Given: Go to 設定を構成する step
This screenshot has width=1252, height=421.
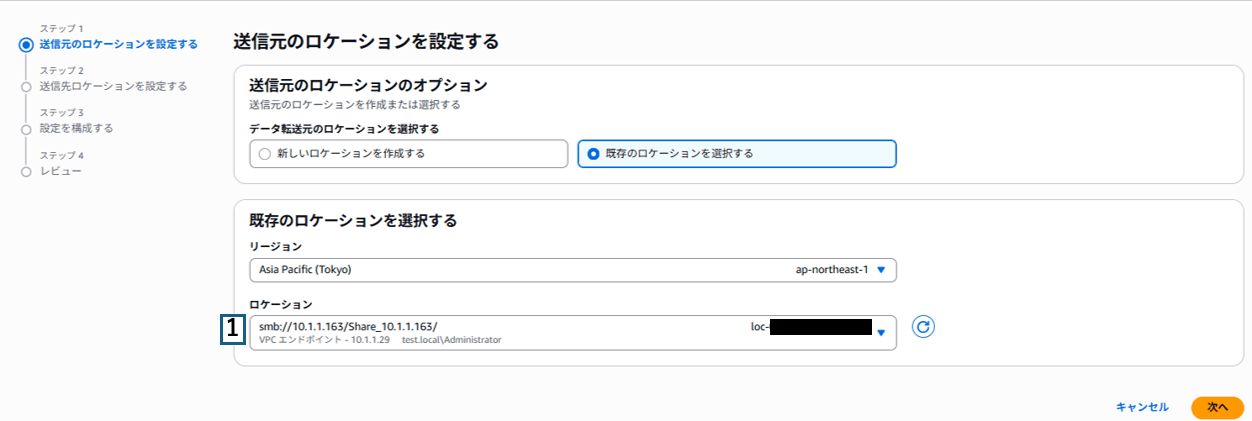Looking at the screenshot, I should click(76, 128).
